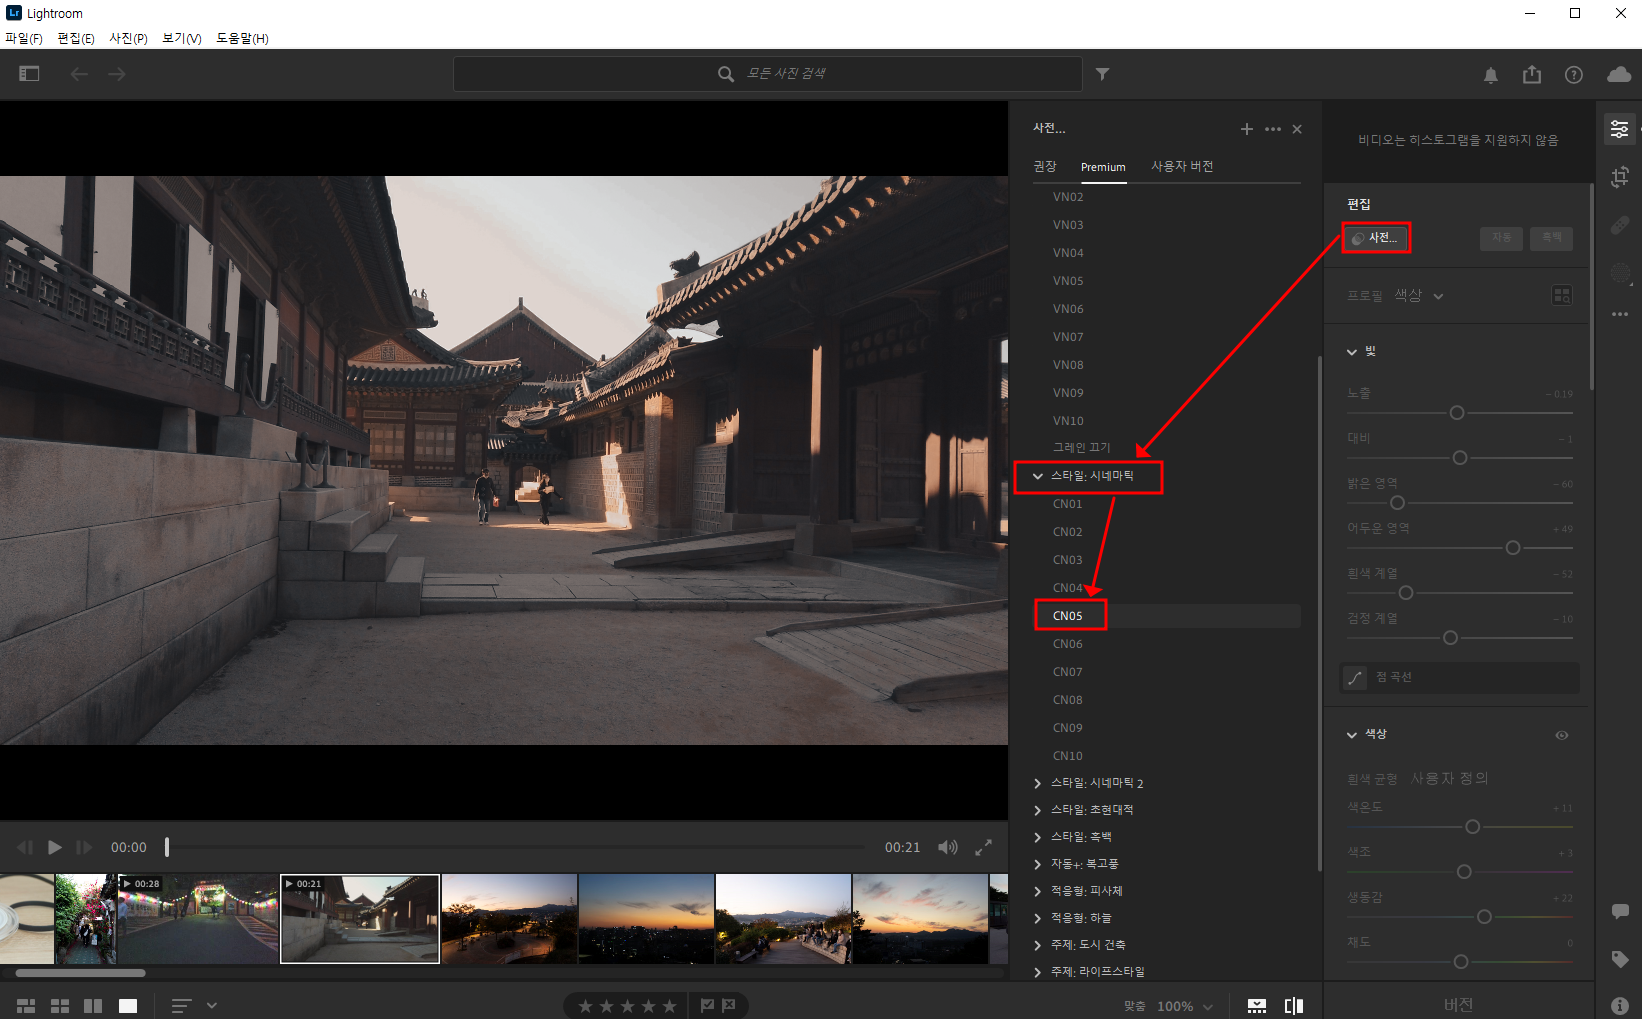Open the 파일(F) menu
Image resolution: width=1642 pixels, height=1019 pixels.
click(24, 38)
